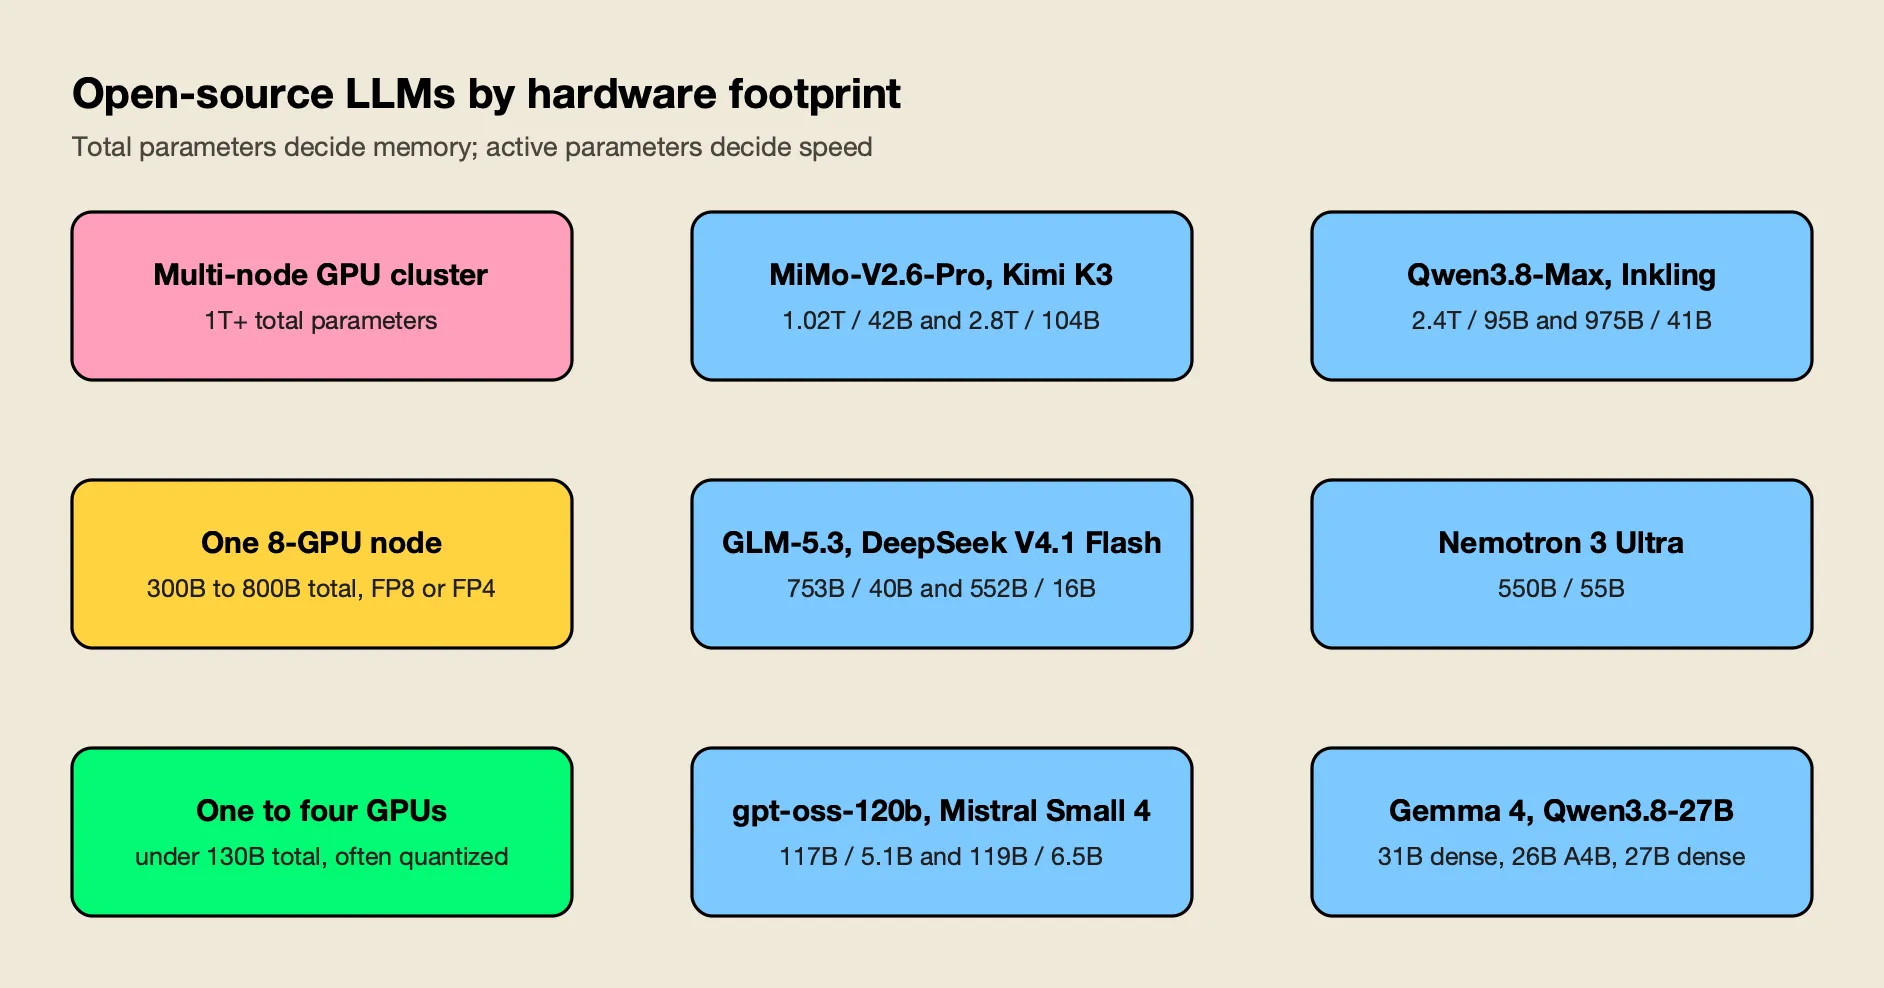The height and width of the screenshot is (988, 1884).
Task: Select the MiMo-V2.6-Pro, Kimi K3 card
Action: pos(942,296)
